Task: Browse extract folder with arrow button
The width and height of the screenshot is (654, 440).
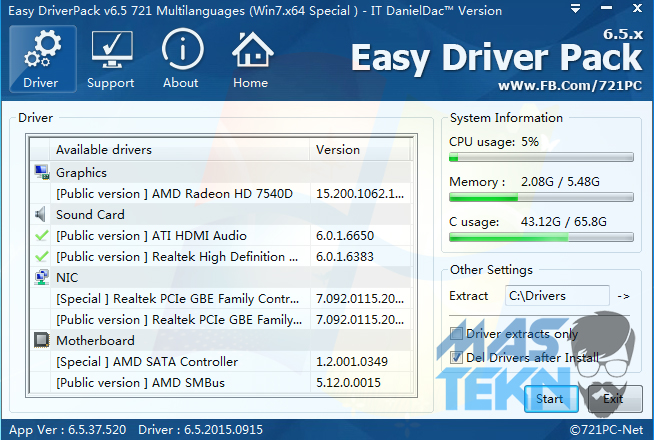Action: 623,296
